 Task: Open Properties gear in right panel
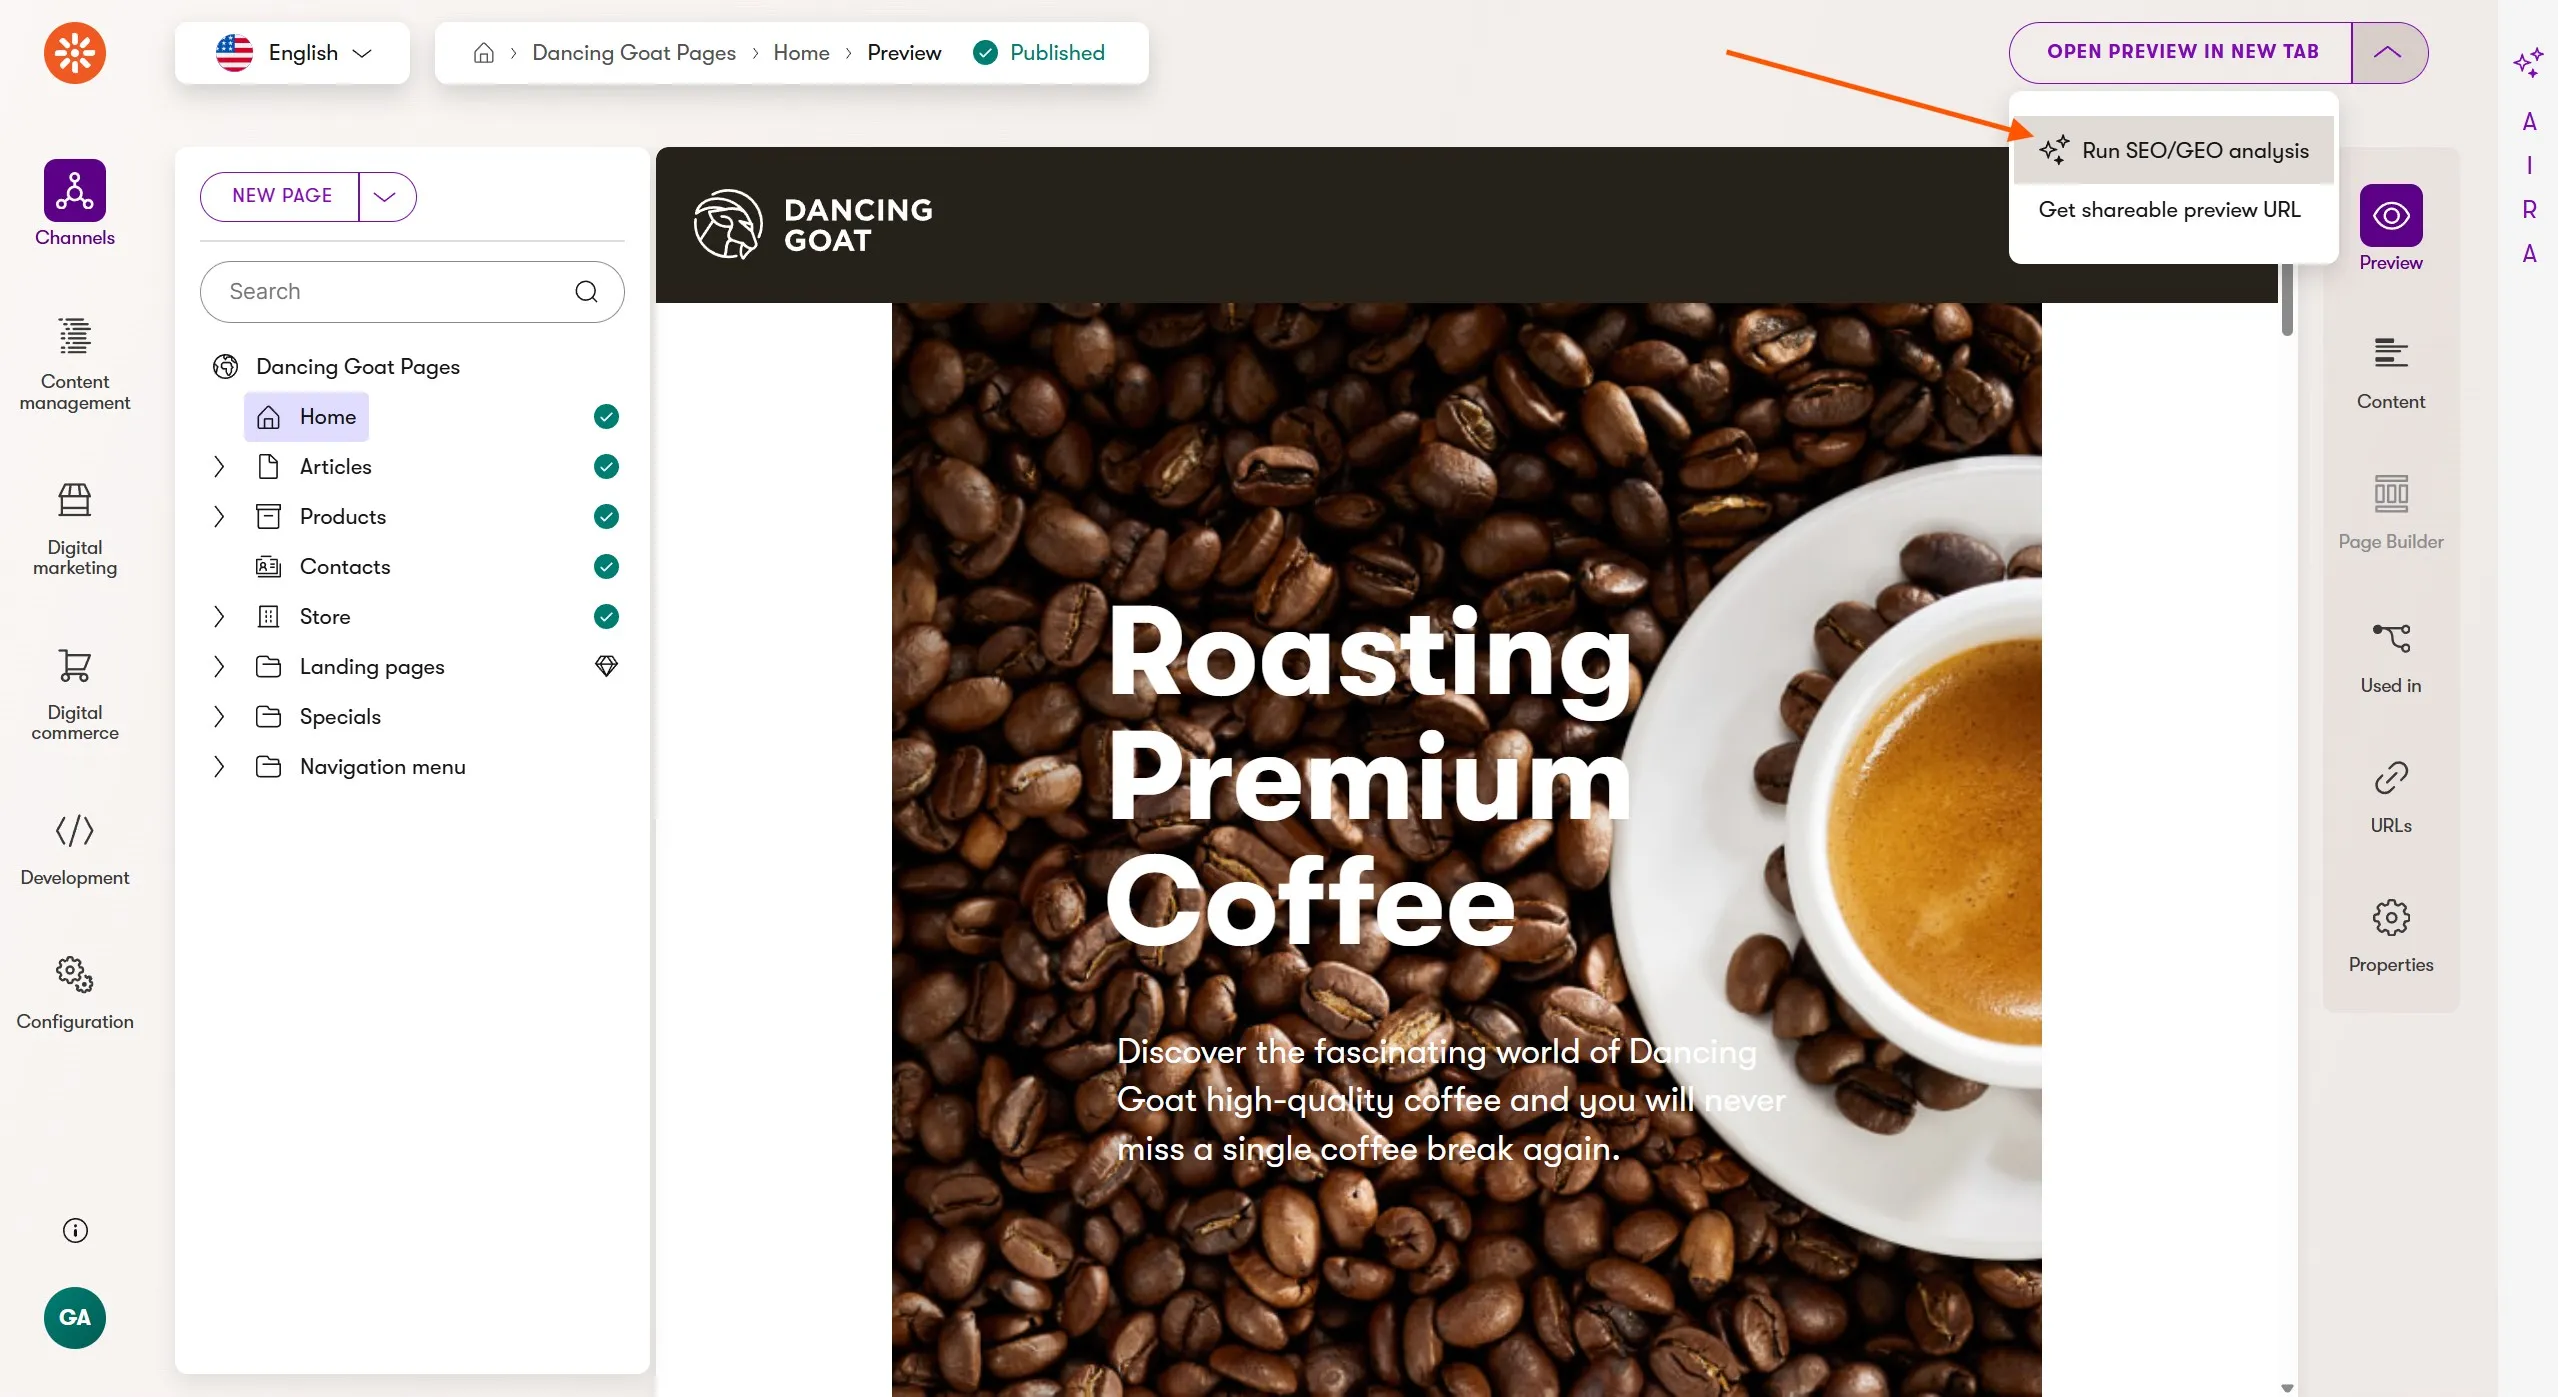pyautogui.click(x=2390, y=918)
